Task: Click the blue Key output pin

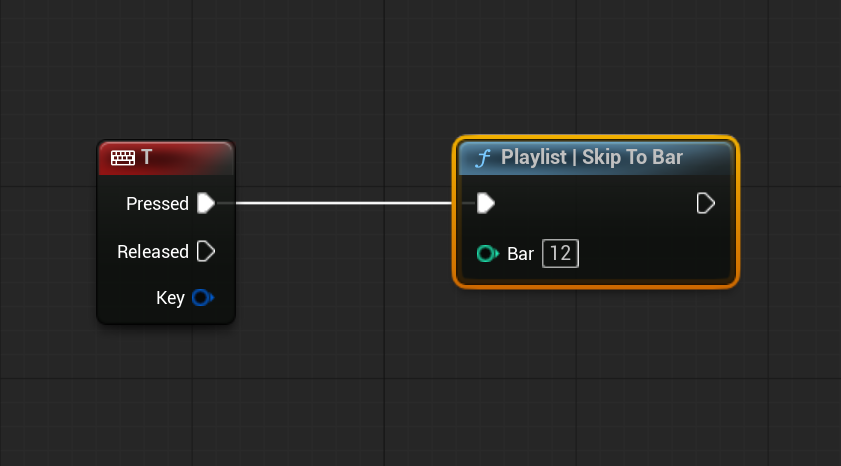Action: 201,298
